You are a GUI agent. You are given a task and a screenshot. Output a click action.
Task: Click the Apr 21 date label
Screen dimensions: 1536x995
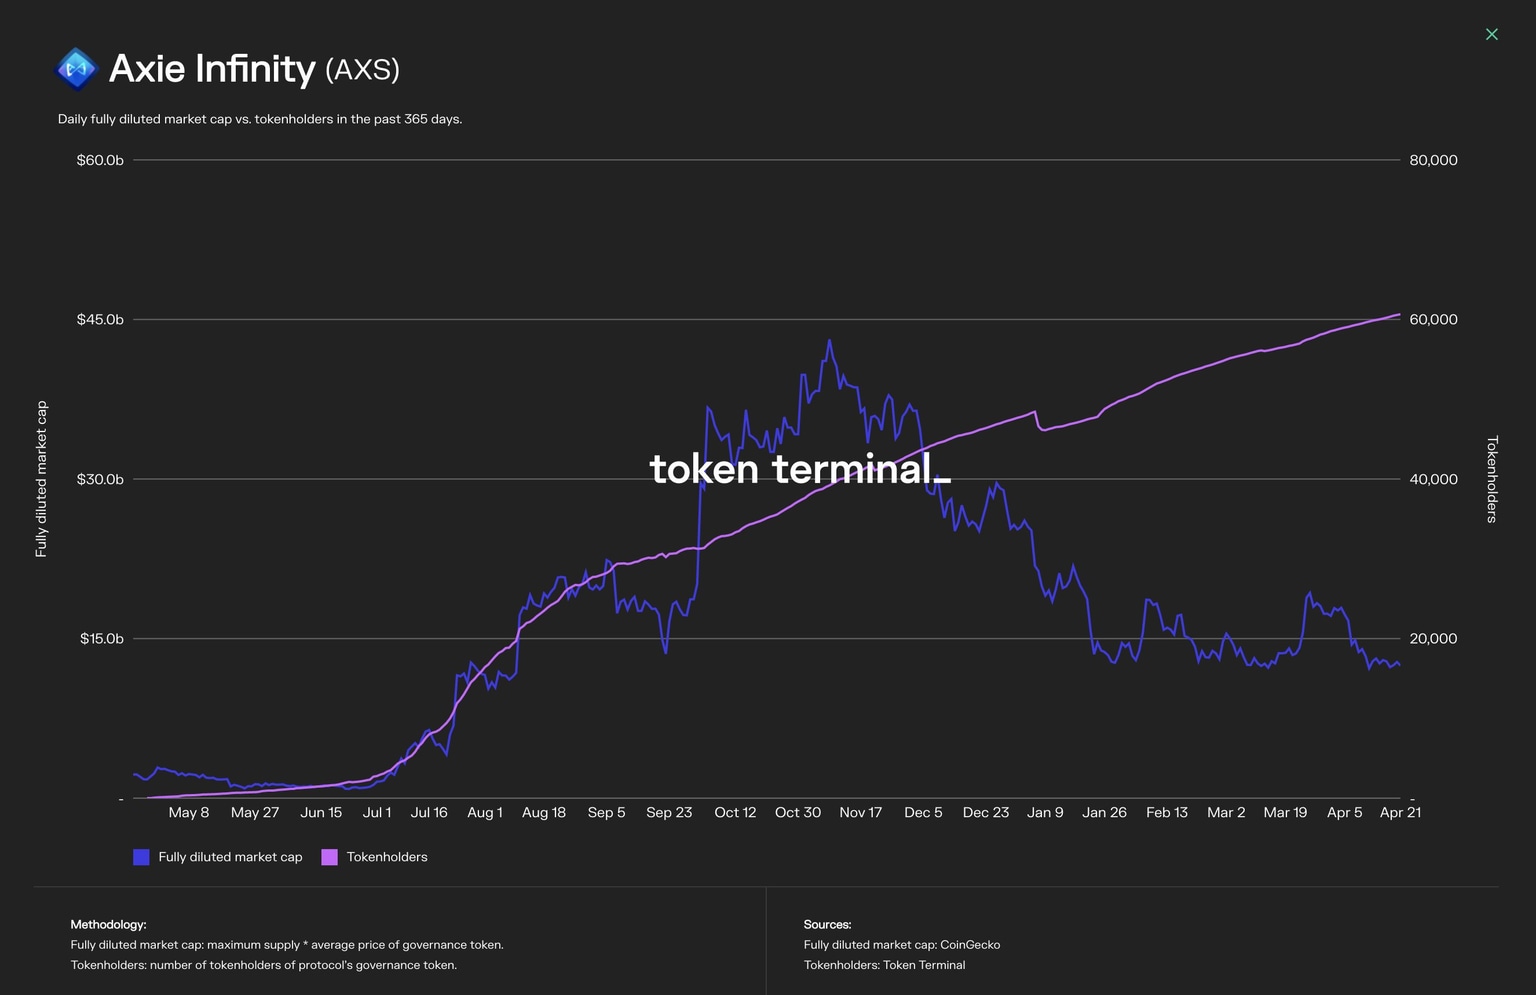[x=1400, y=813]
